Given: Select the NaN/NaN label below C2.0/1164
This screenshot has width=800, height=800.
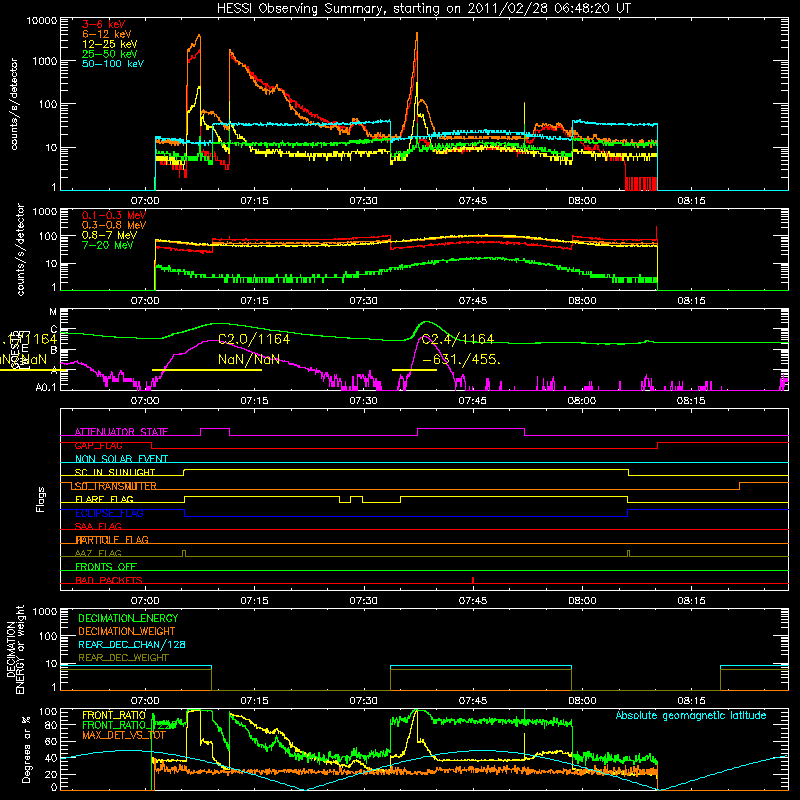Looking at the screenshot, I should (248, 359).
